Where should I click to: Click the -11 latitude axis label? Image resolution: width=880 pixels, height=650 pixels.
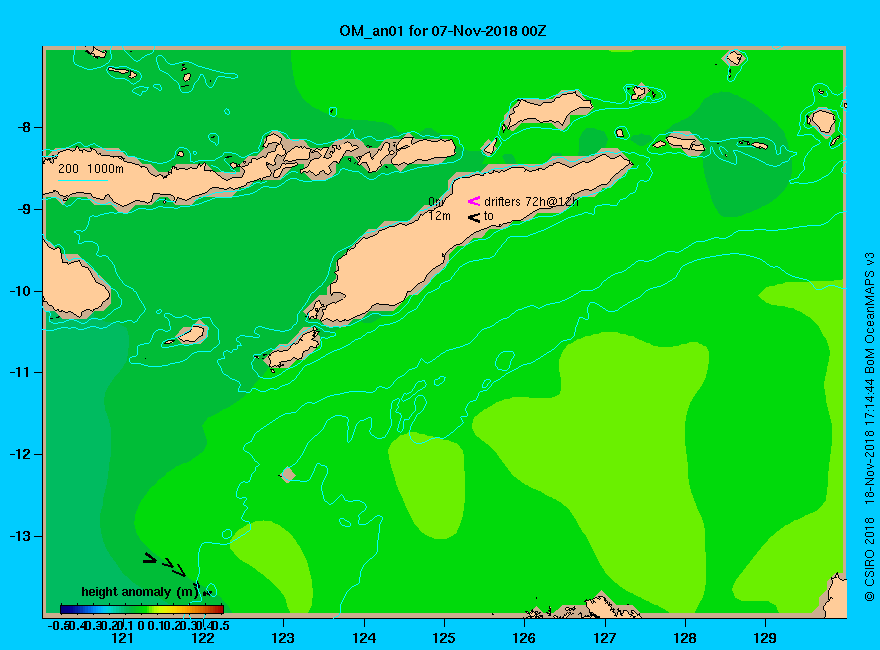click(20, 372)
